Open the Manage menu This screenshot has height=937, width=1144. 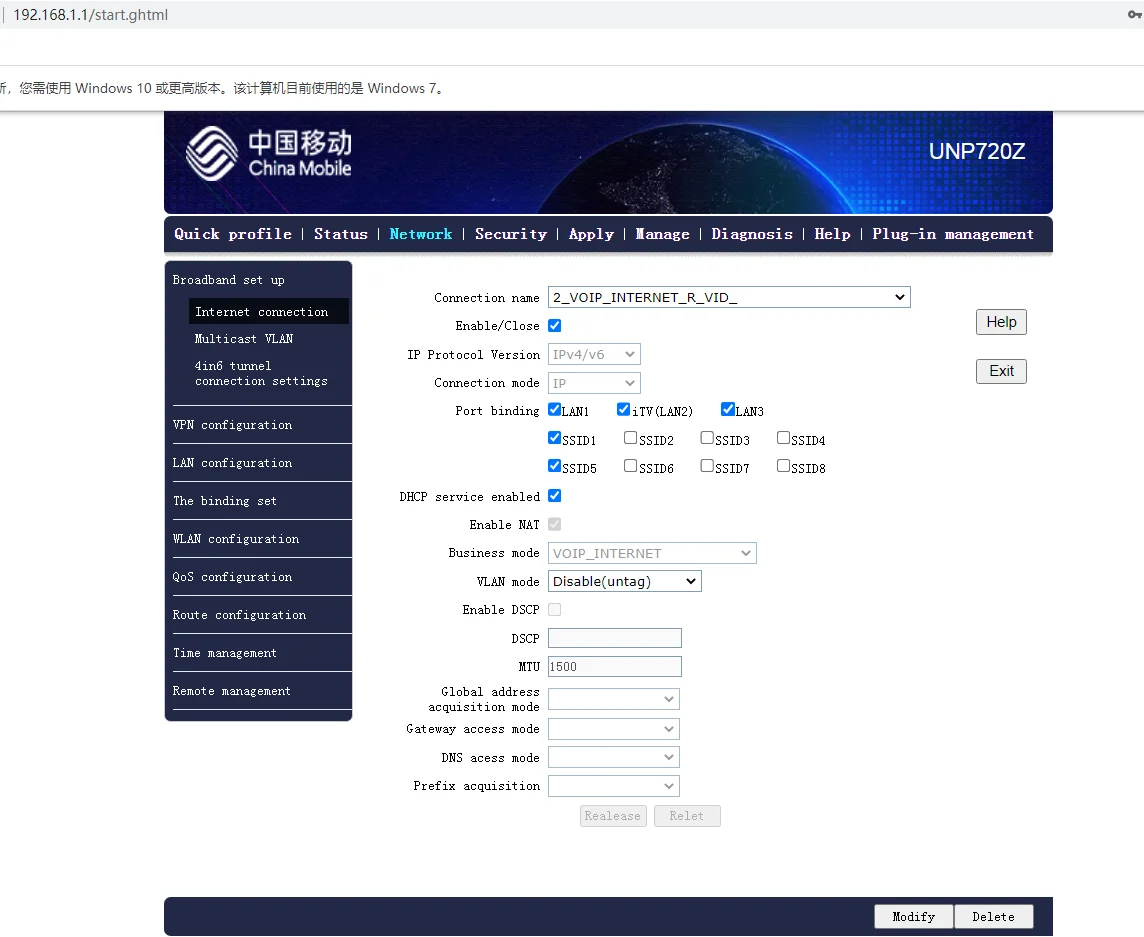pos(662,234)
